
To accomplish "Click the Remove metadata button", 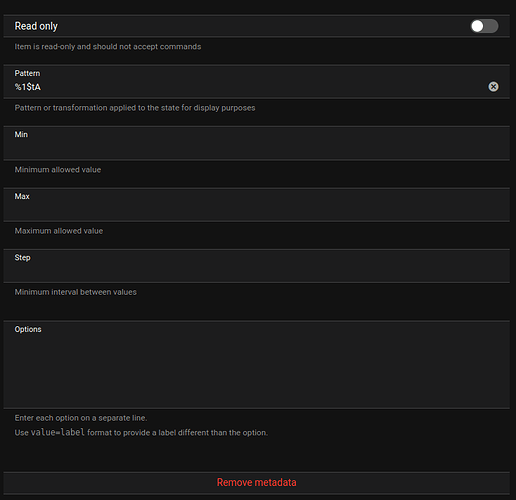I will [x=256, y=482].
